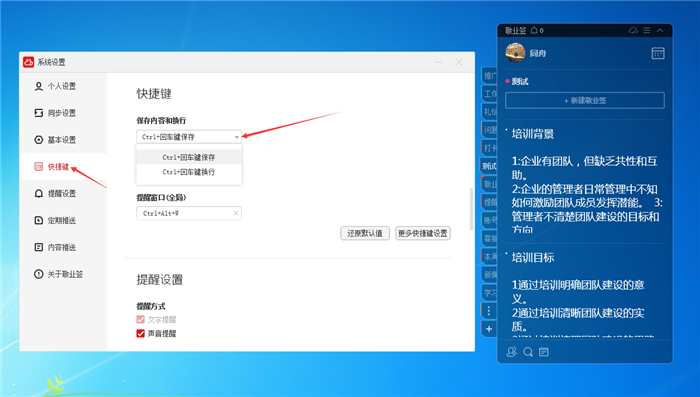Switch to the 客服 category tab
Image resolution: width=700 pixels, height=397 pixels.
coord(490,238)
